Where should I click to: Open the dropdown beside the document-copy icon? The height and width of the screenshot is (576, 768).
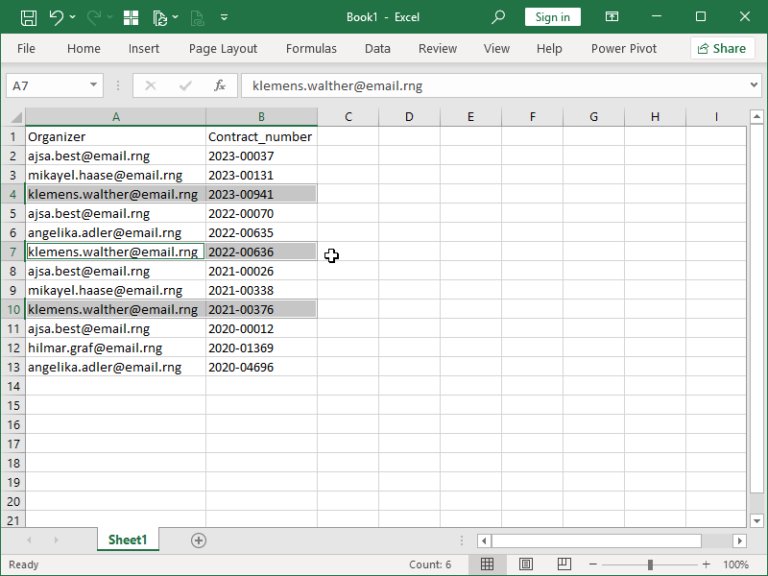pos(175,17)
